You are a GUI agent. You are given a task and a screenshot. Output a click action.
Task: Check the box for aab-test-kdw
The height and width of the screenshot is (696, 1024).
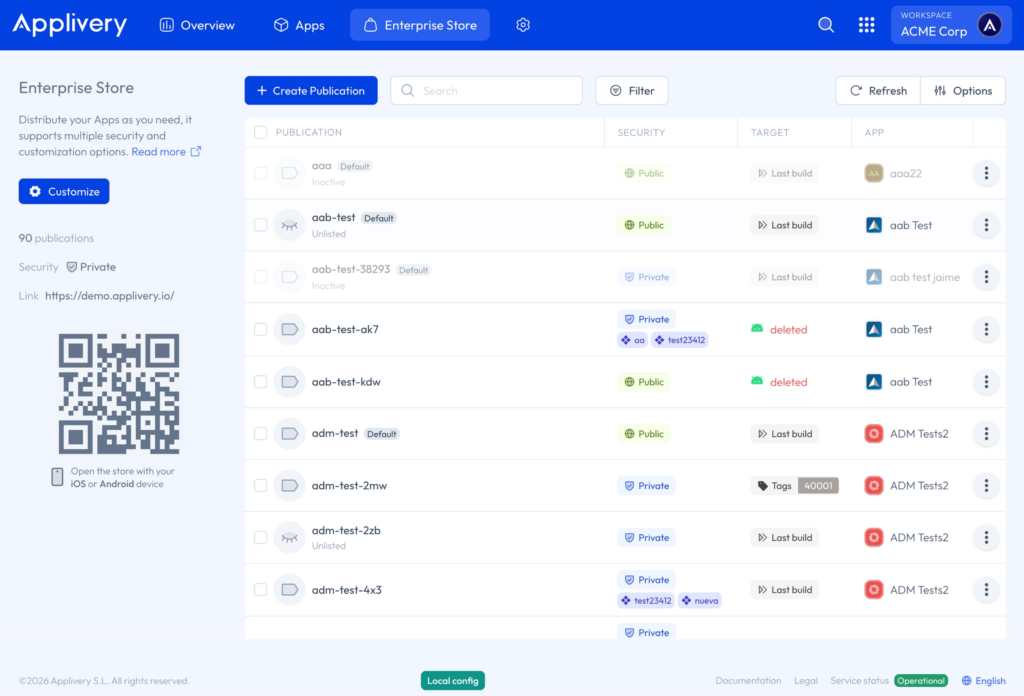coord(261,382)
